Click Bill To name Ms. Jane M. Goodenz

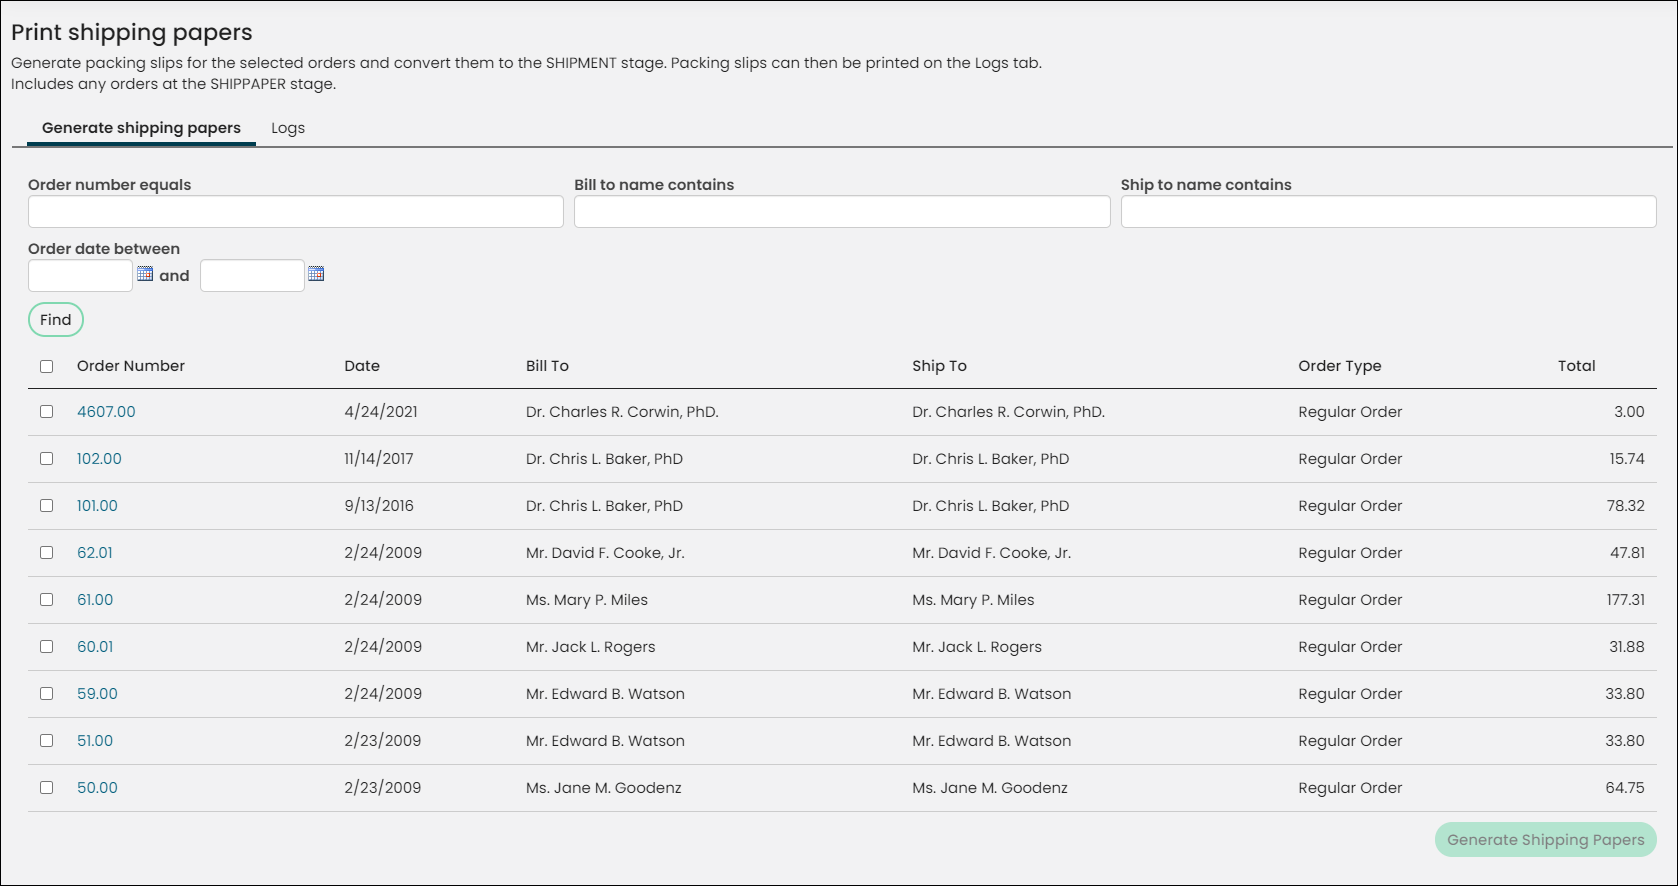point(604,788)
